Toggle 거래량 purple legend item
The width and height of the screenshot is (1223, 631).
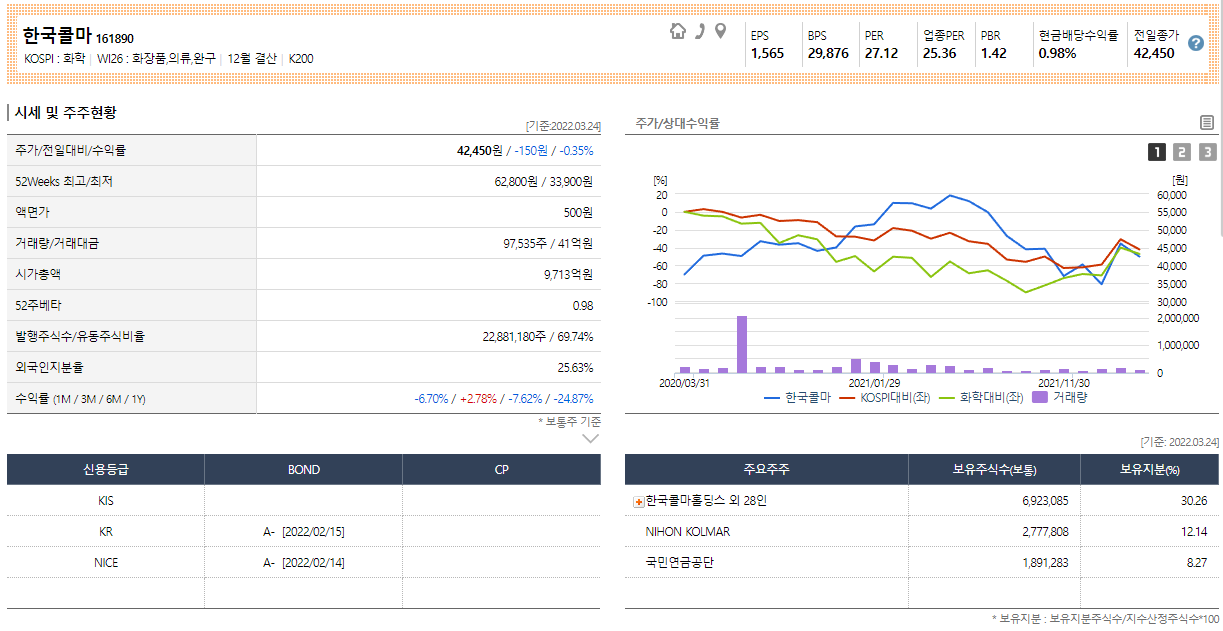pyautogui.click(x=1059, y=397)
